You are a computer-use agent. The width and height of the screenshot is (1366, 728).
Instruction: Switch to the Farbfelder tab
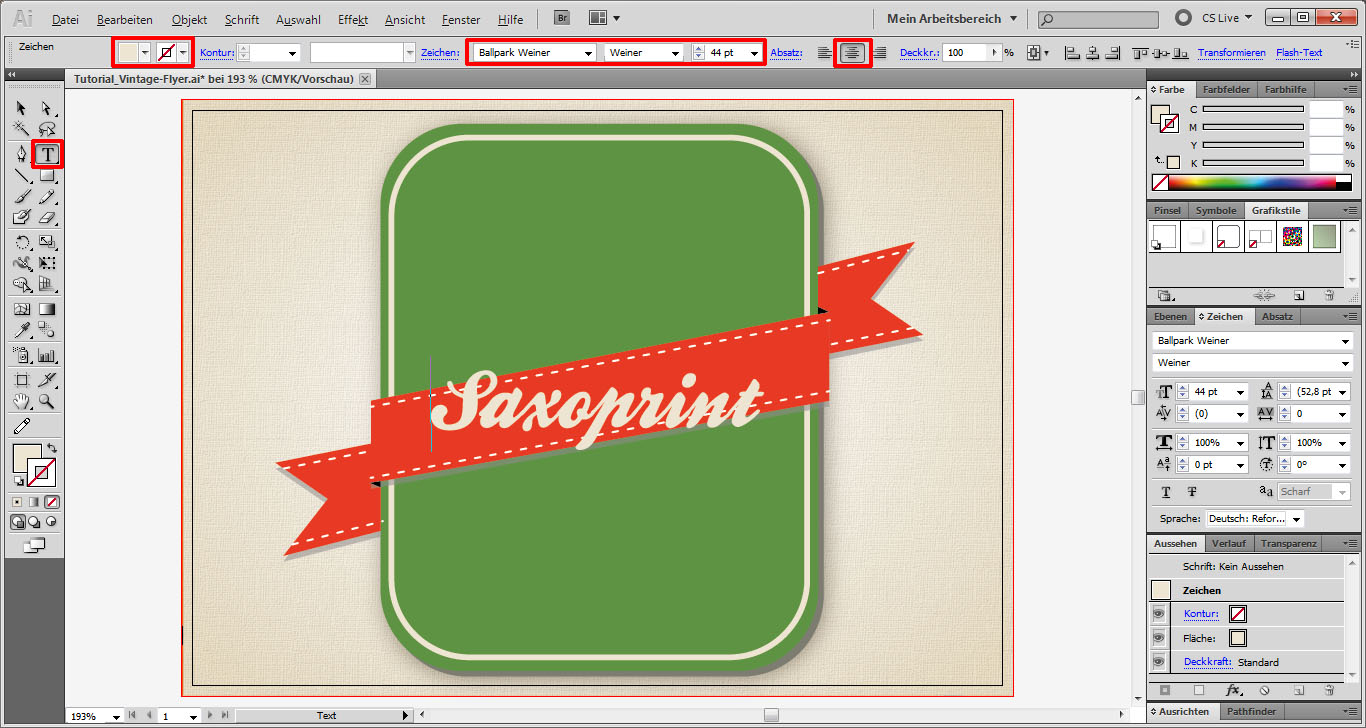pyautogui.click(x=1225, y=90)
